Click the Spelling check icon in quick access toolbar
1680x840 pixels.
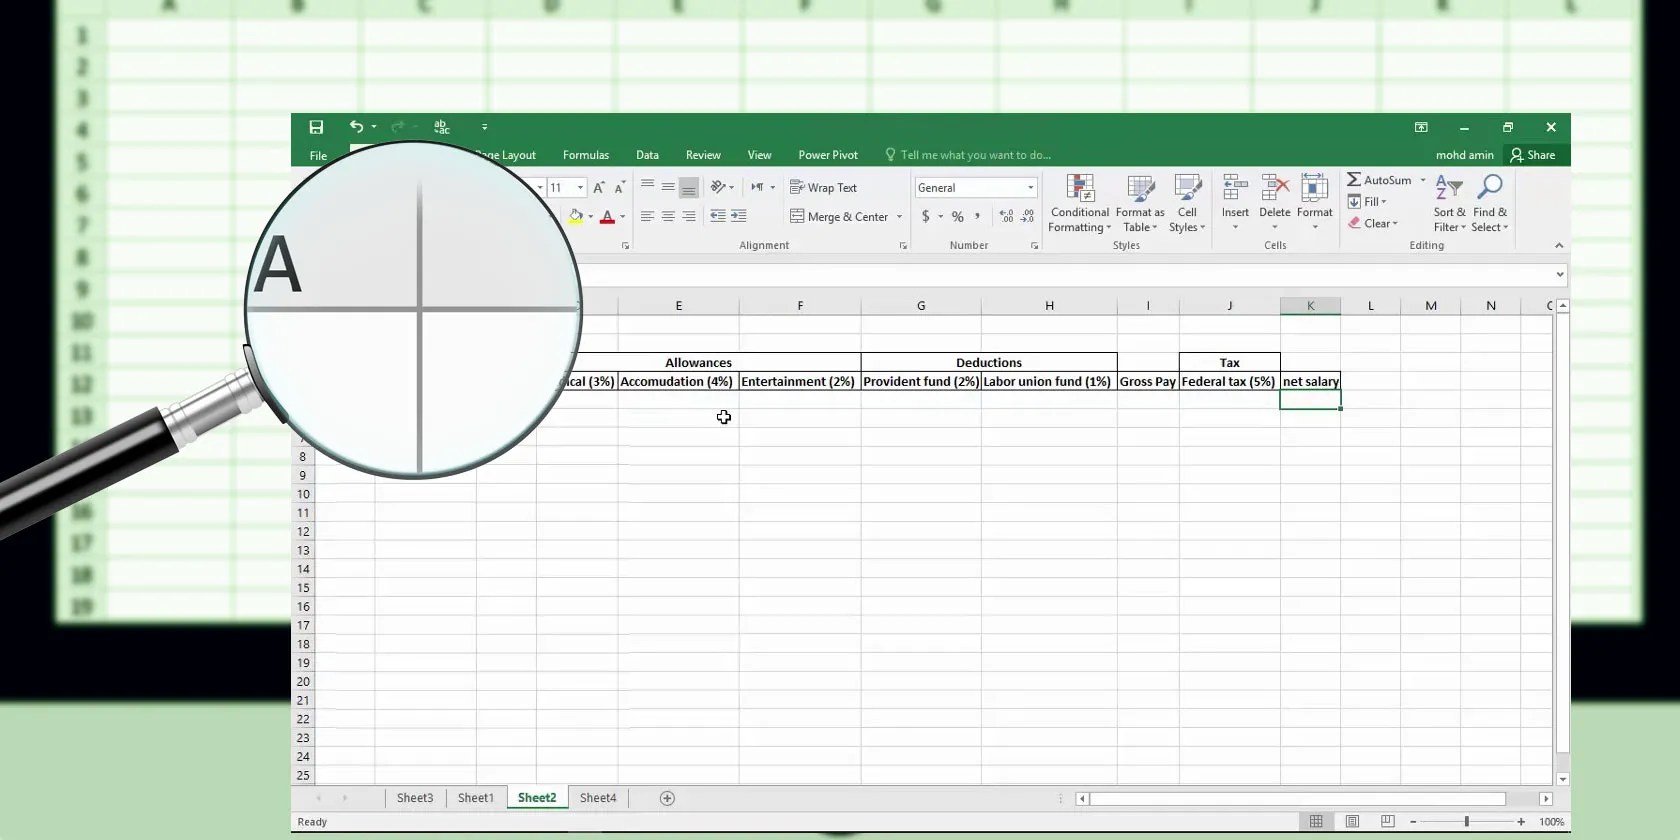coord(442,127)
